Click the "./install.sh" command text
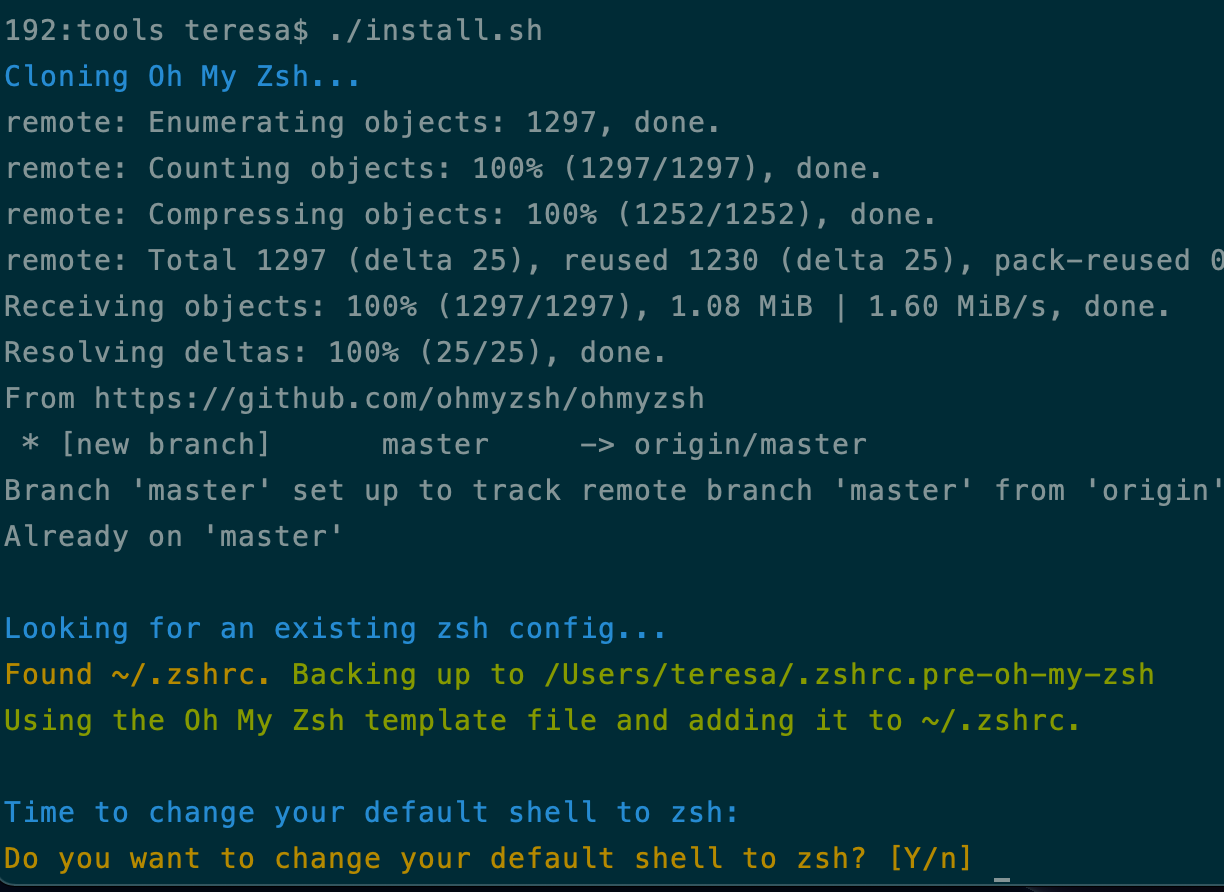The width and height of the screenshot is (1224, 892). pyautogui.click(x=436, y=31)
